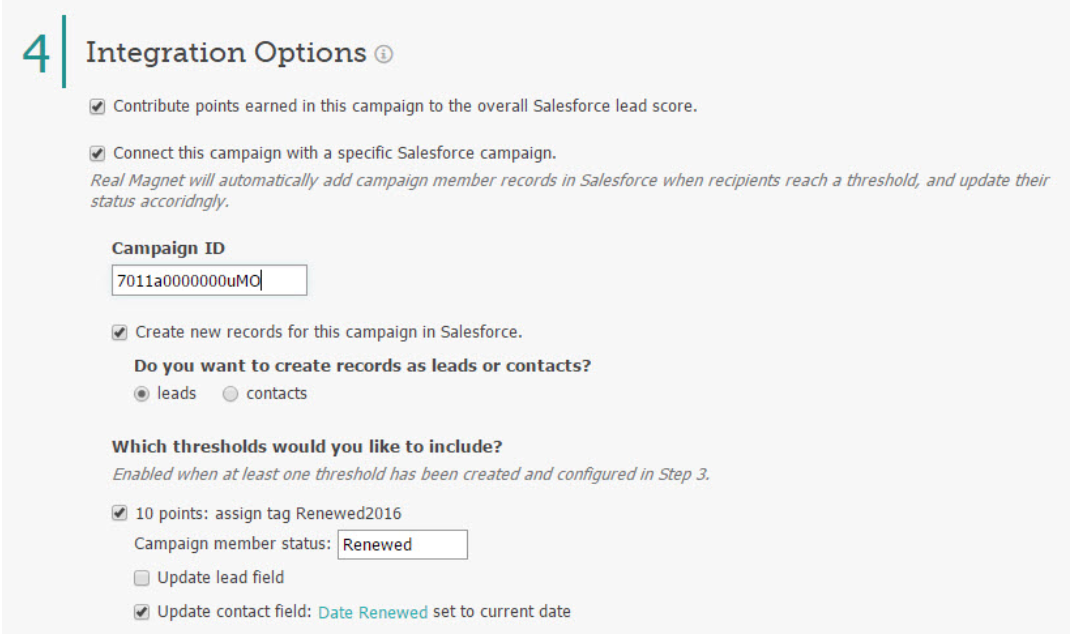Click the Integration Options heading

click(226, 53)
